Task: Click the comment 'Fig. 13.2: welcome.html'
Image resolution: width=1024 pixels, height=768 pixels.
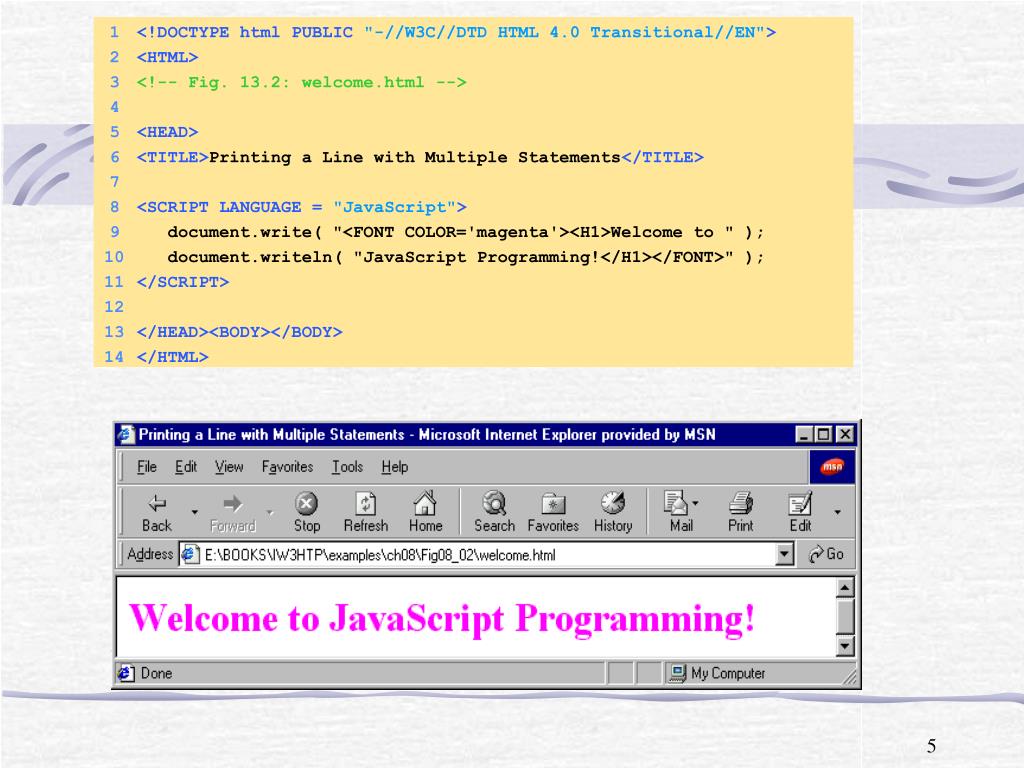Action: point(306,82)
